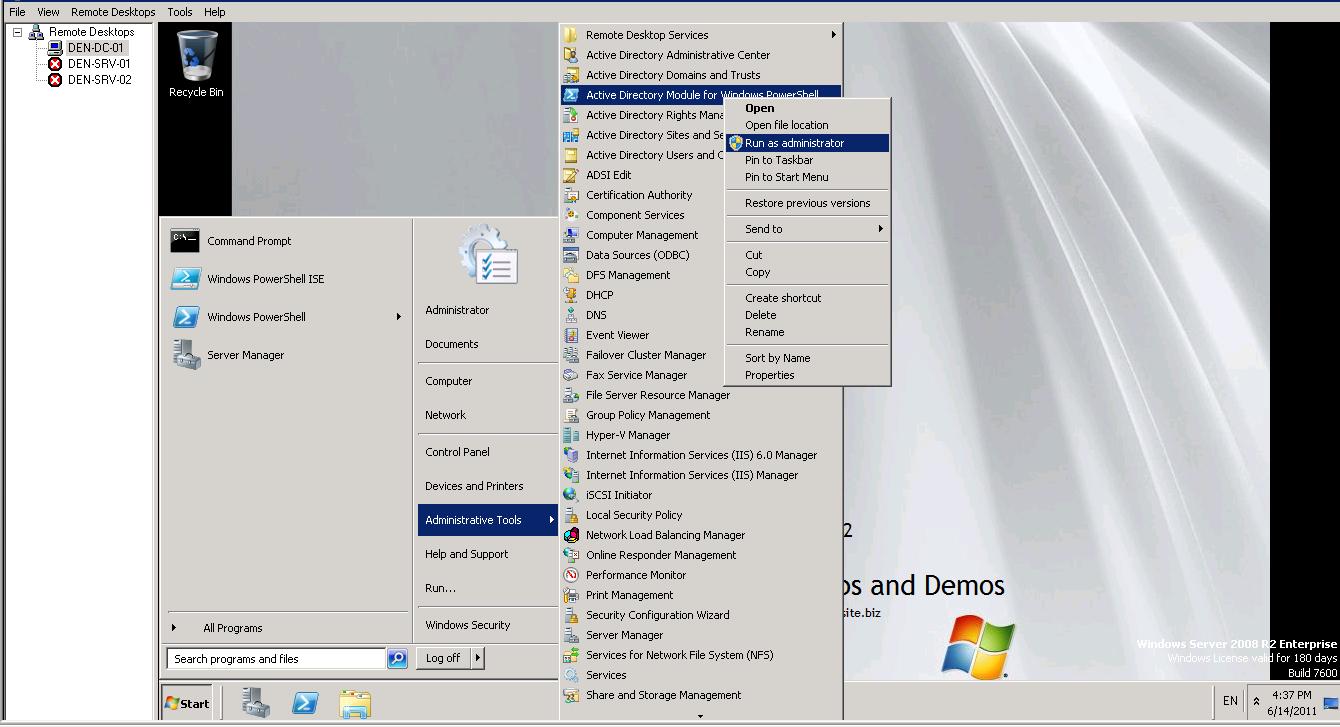Click the DHCP icon
The width and height of the screenshot is (1340, 727).
[571, 295]
